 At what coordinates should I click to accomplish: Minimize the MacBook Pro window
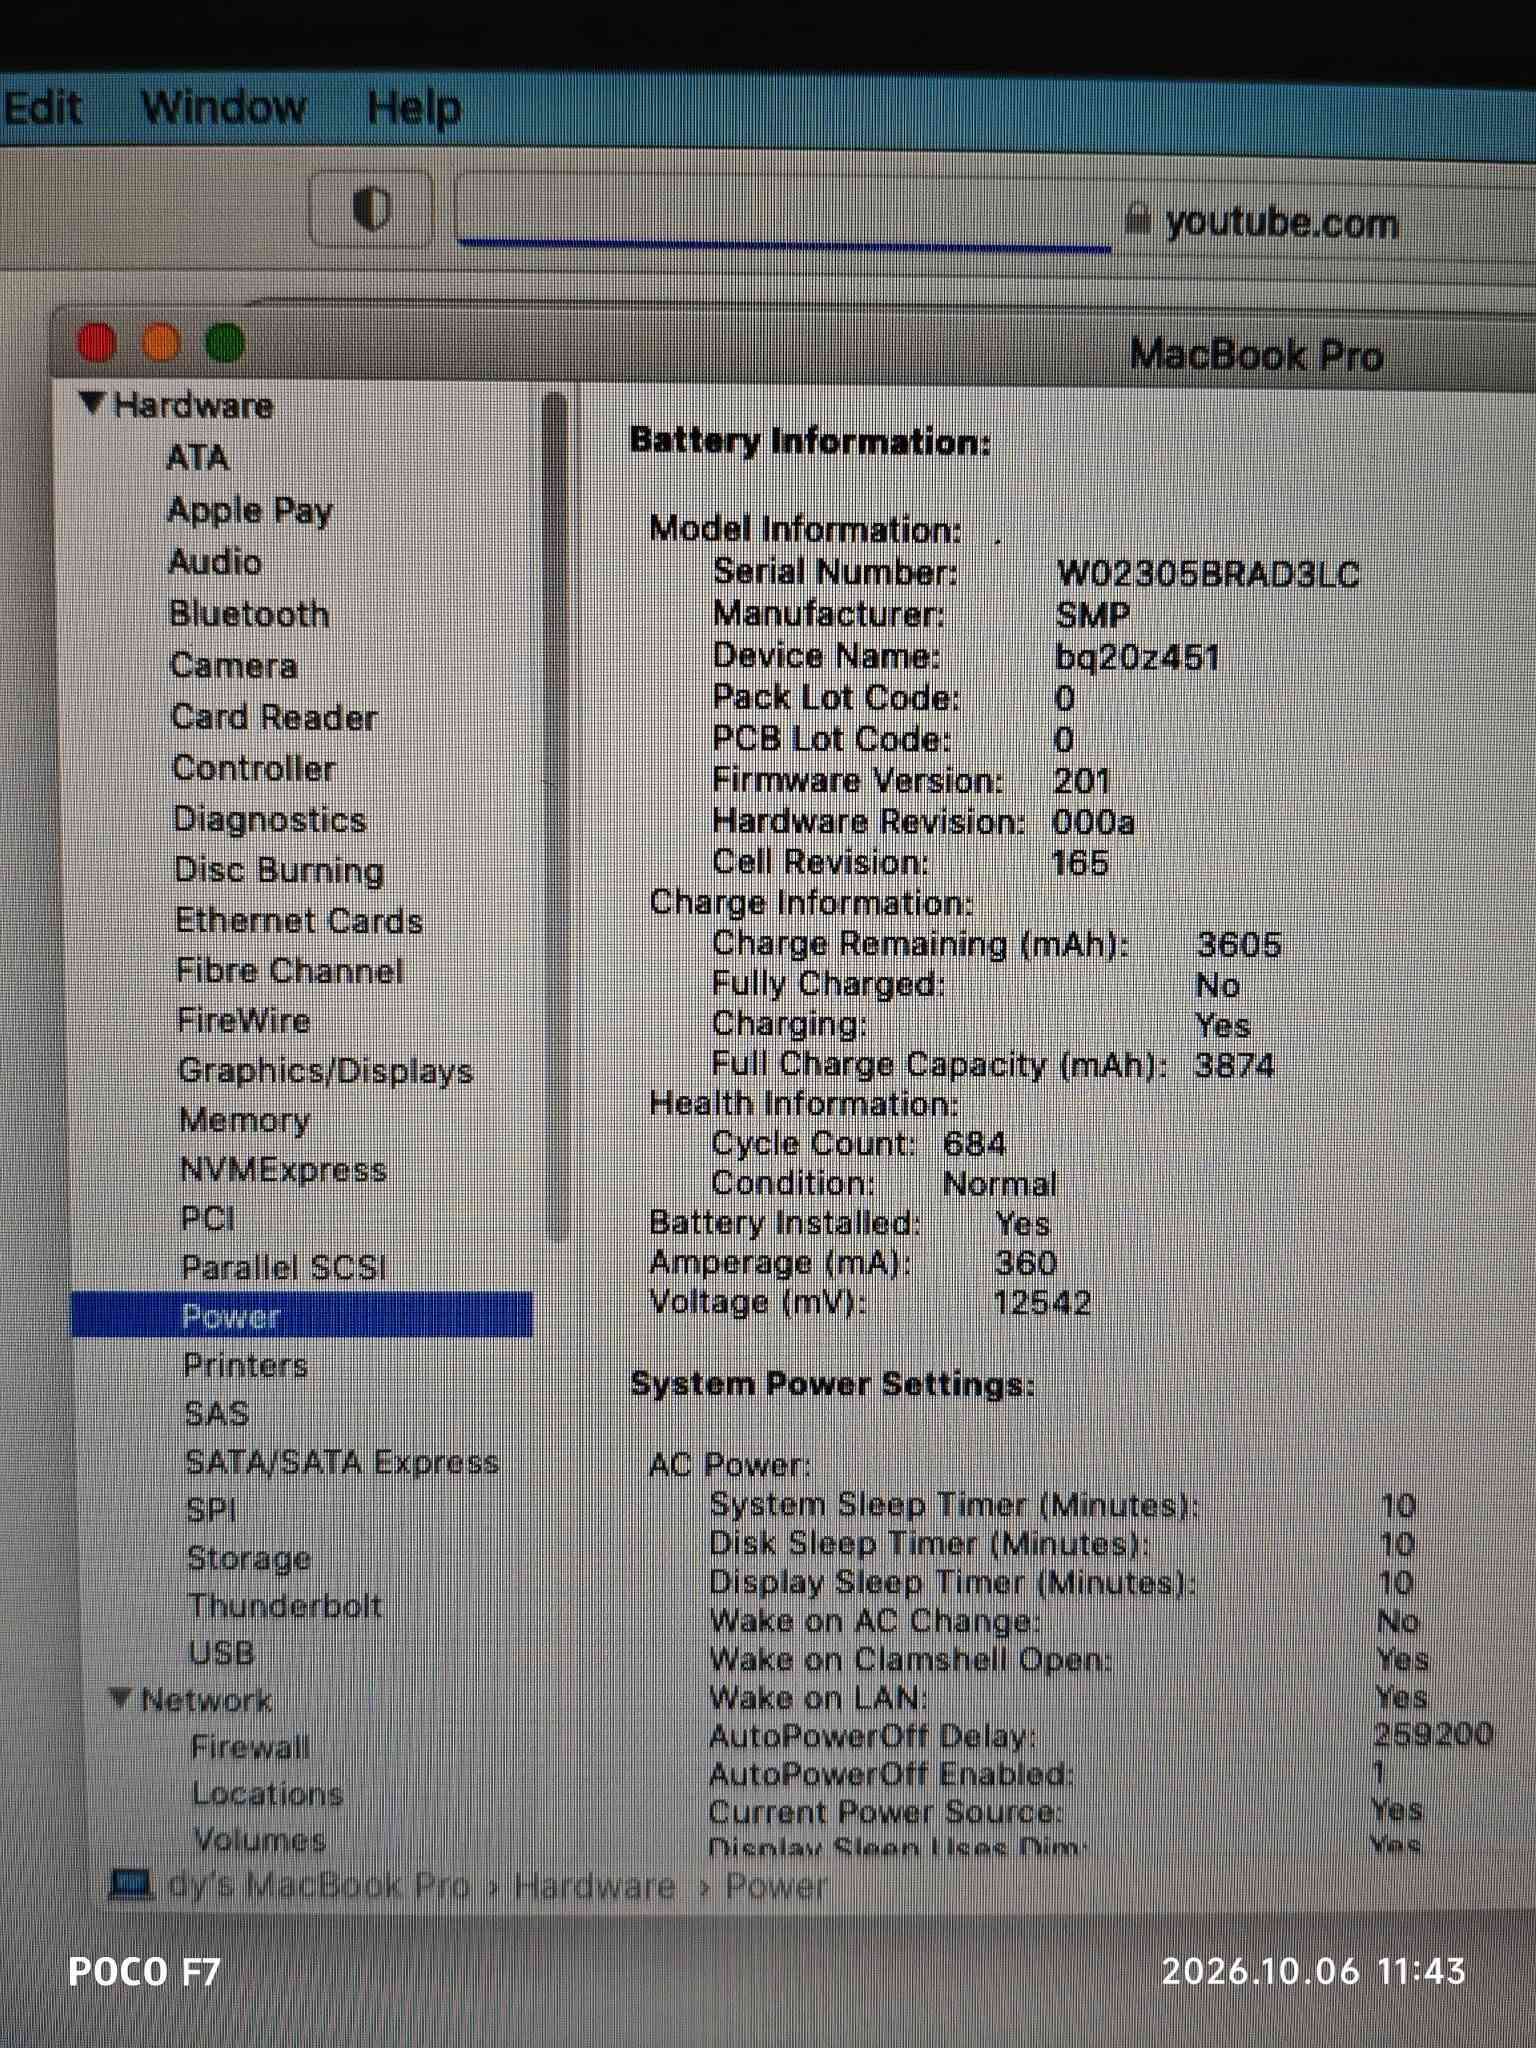click(161, 343)
